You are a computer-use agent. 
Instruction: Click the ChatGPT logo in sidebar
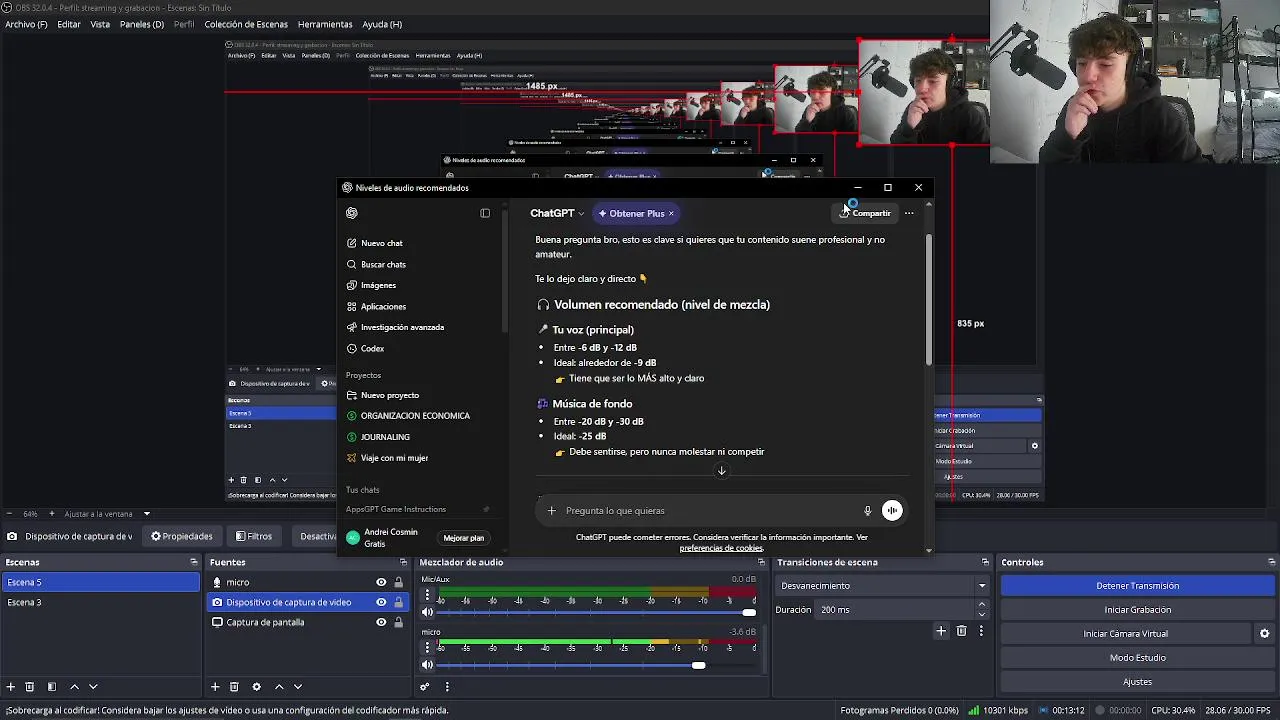coord(352,213)
